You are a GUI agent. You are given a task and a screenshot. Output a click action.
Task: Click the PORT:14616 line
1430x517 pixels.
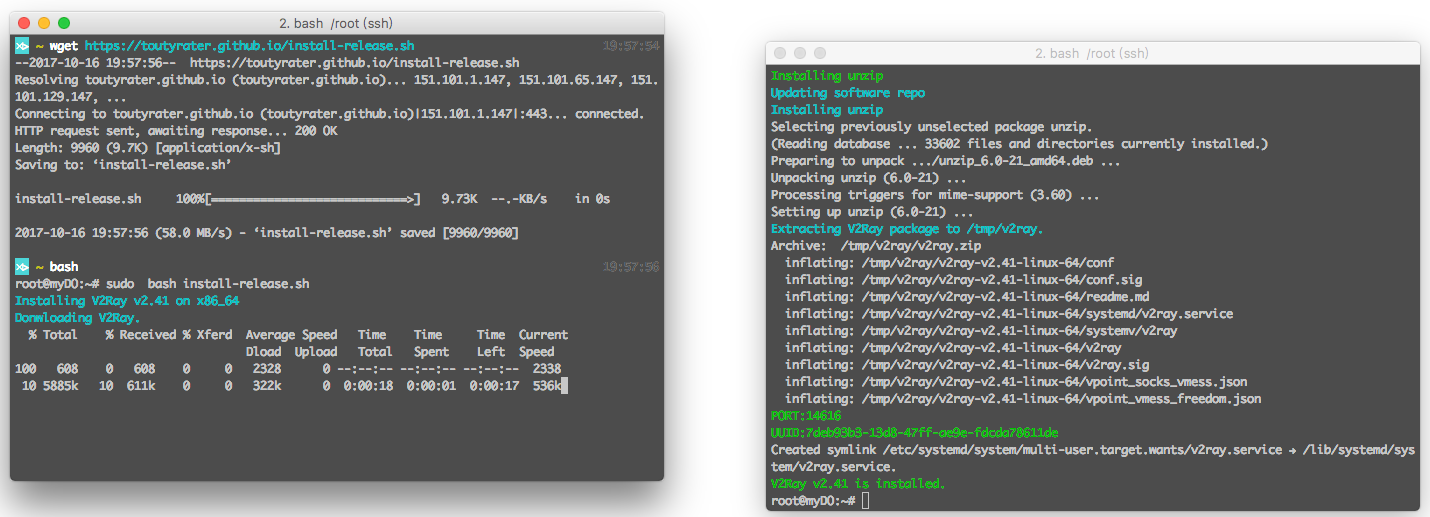(806, 415)
